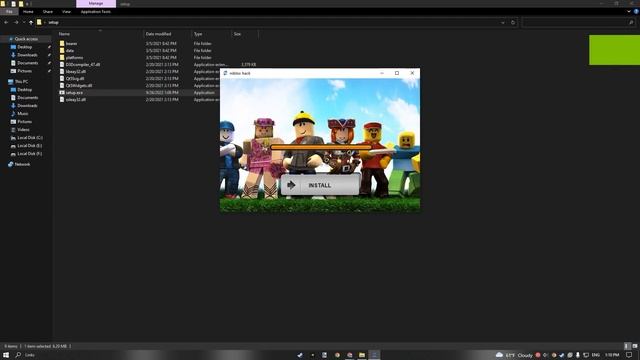Go back with the Back arrow
Screen dimensions: 640x360
point(6,22)
